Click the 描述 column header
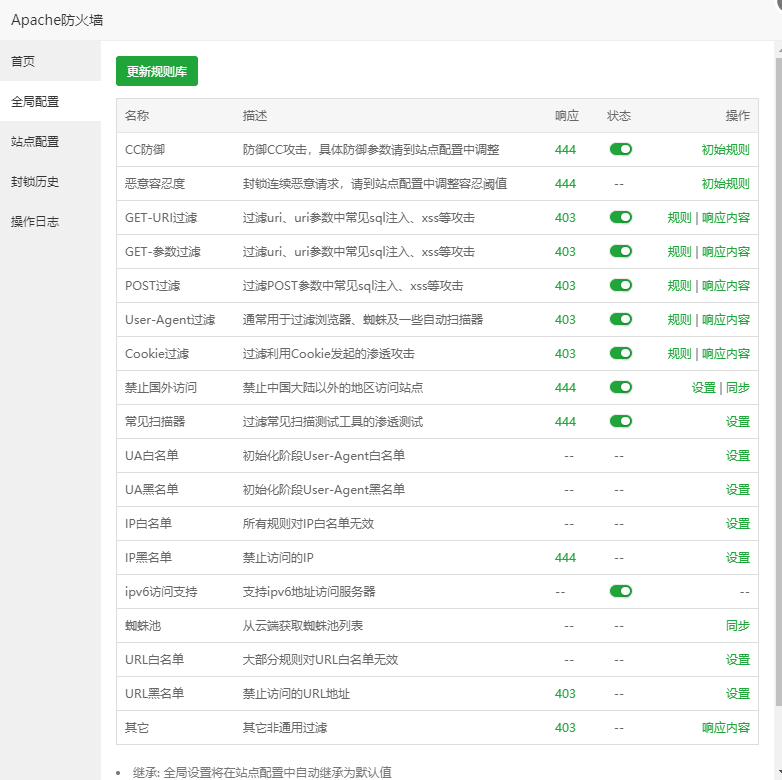This screenshot has height=780, width=782. click(255, 116)
